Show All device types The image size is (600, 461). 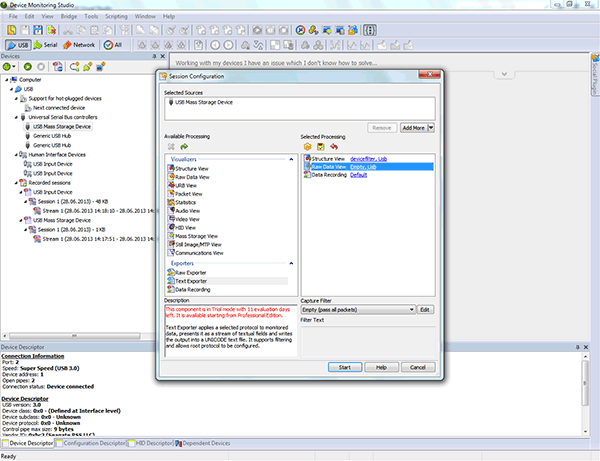click(113, 45)
